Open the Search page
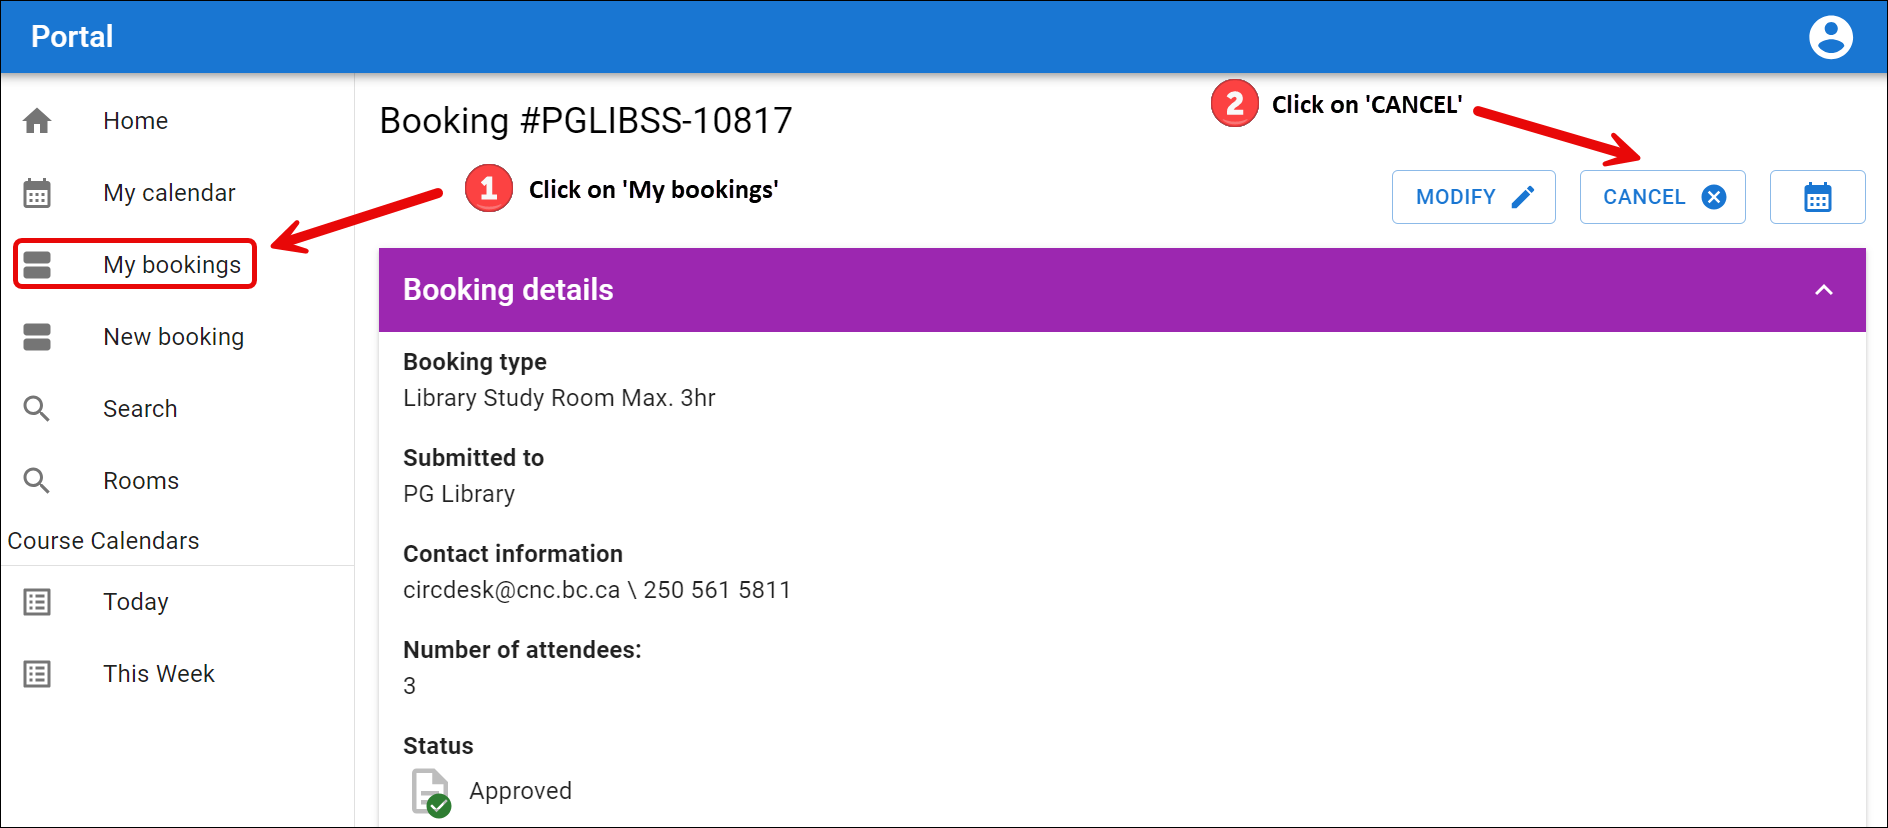Image resolution: width=1888 pixels, height=828 pixels. [x=140, y=409]
